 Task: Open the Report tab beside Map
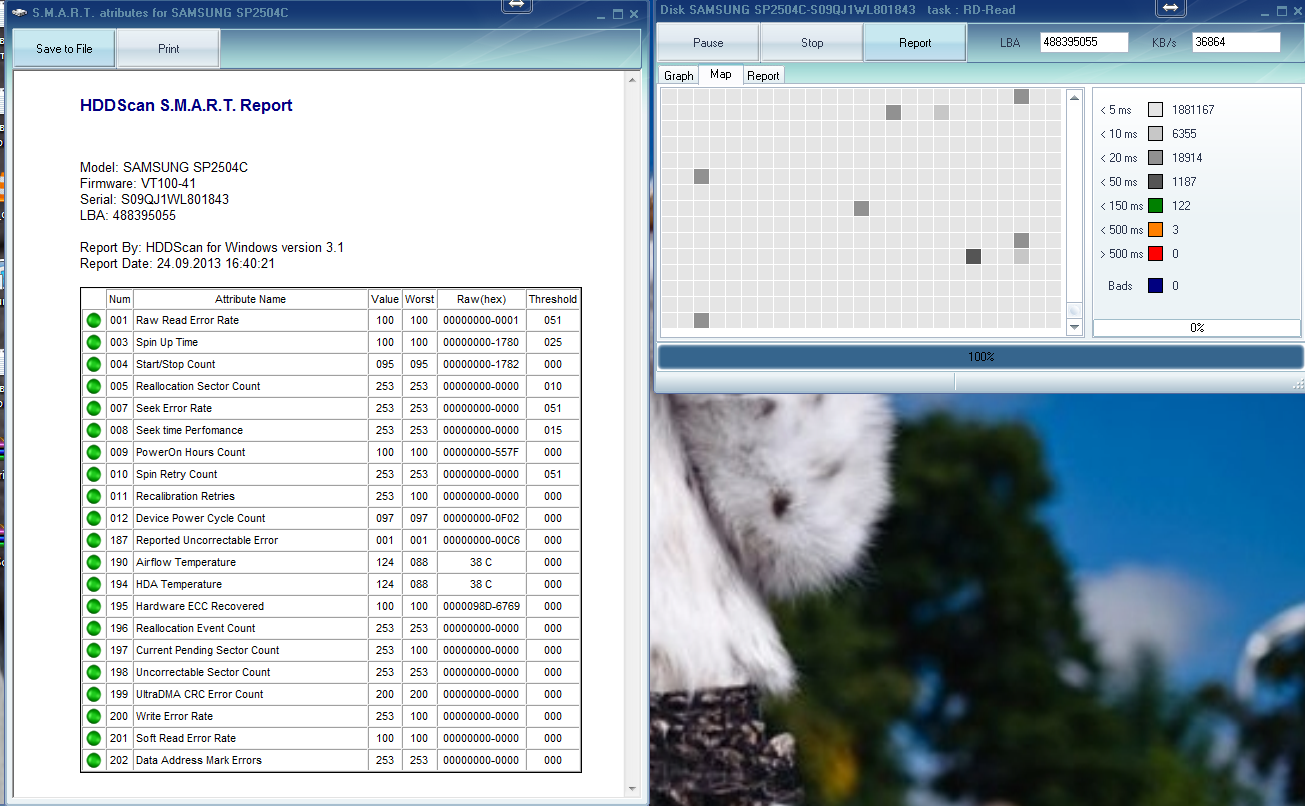pos(763,76)
